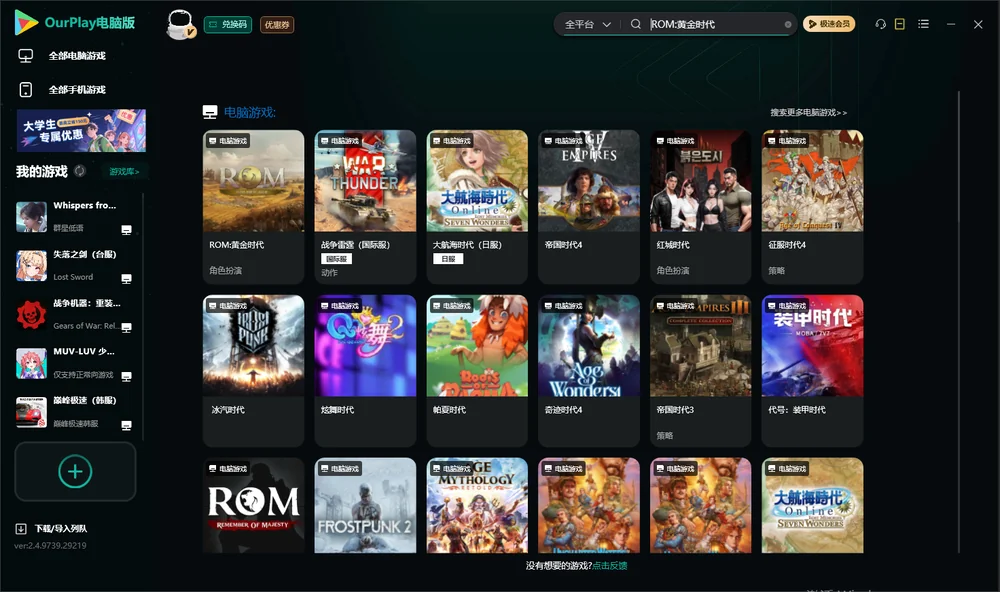
Task: Open the customer service headset icon
Action: pos(880,24)
